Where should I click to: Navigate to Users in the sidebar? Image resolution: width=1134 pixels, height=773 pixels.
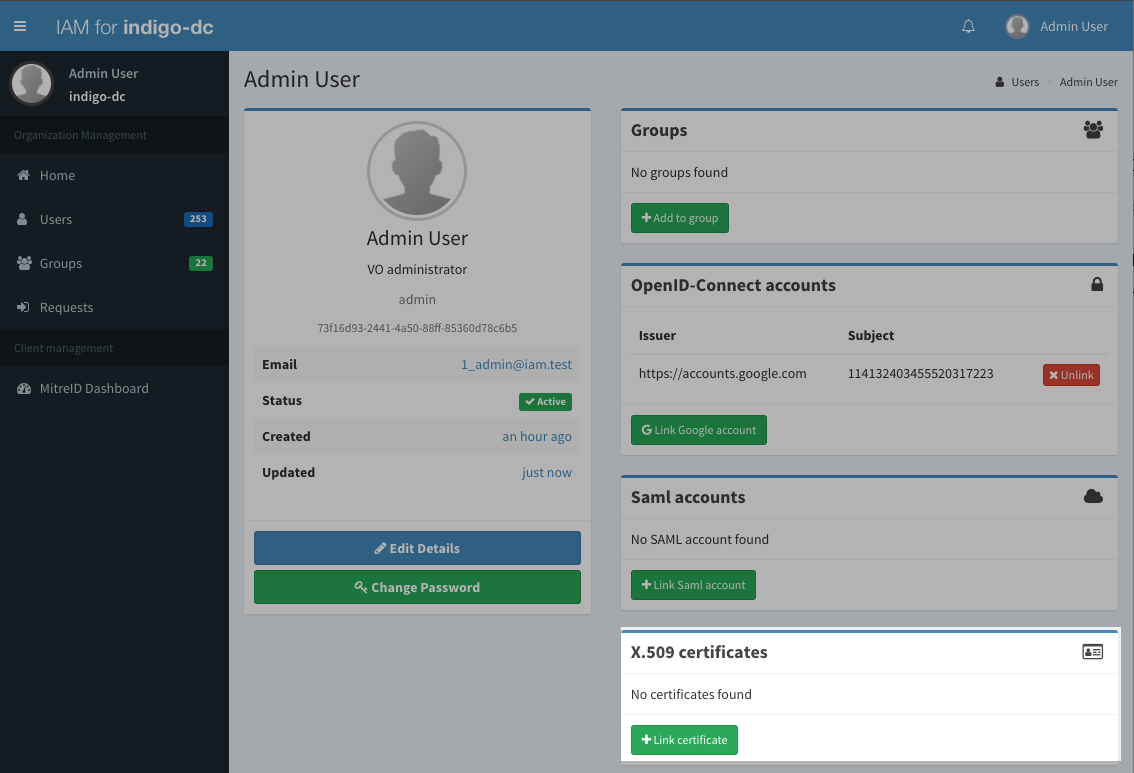point(57,219)
